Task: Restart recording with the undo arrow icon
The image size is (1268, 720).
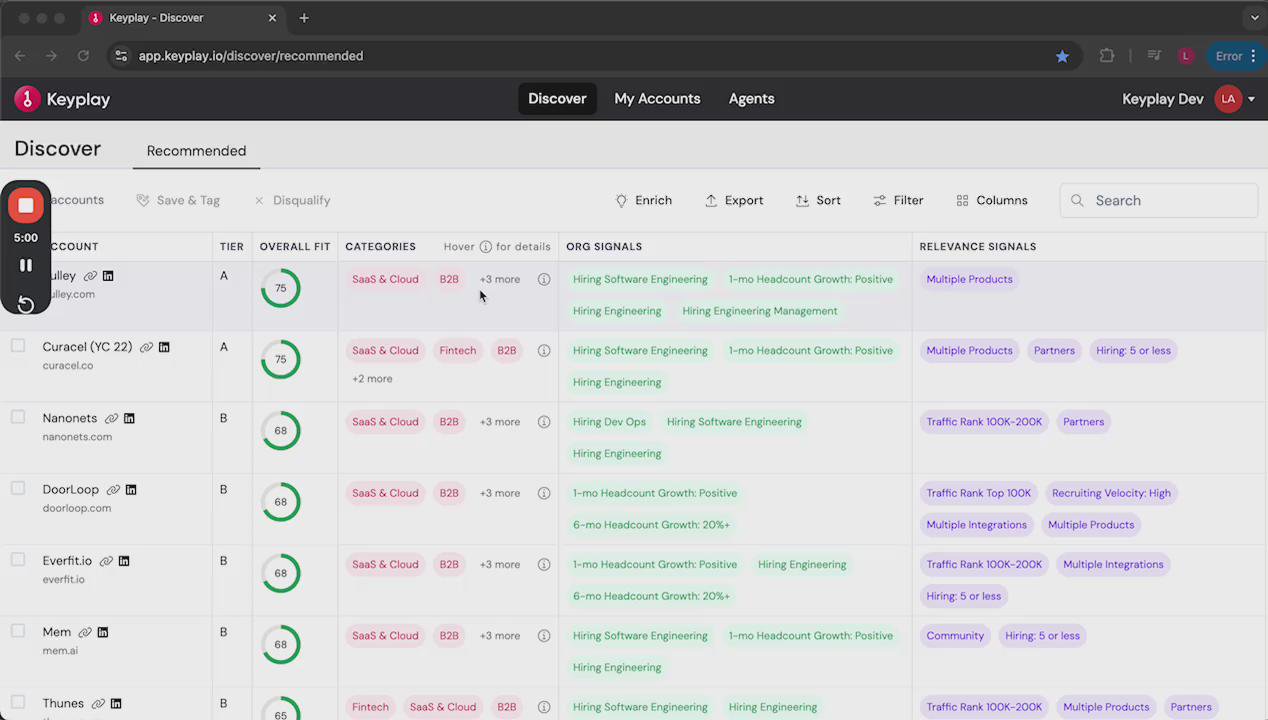Action: coord(26,304)
